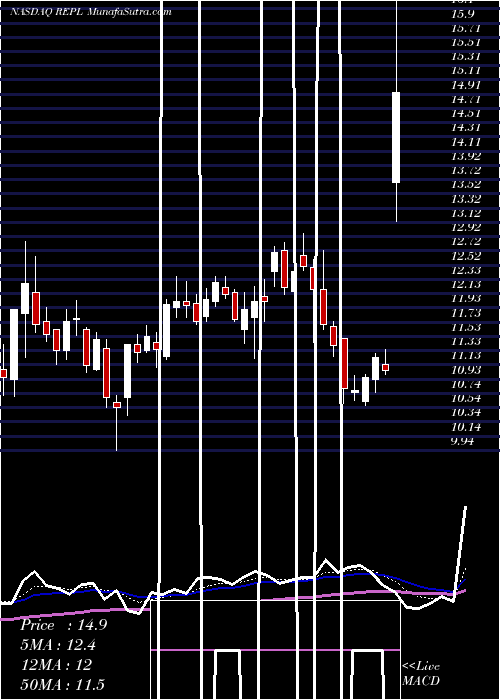This screenshot has height=700, width=500.
Task: Click the 14.11 price axis label
Action: coord(466,142)
